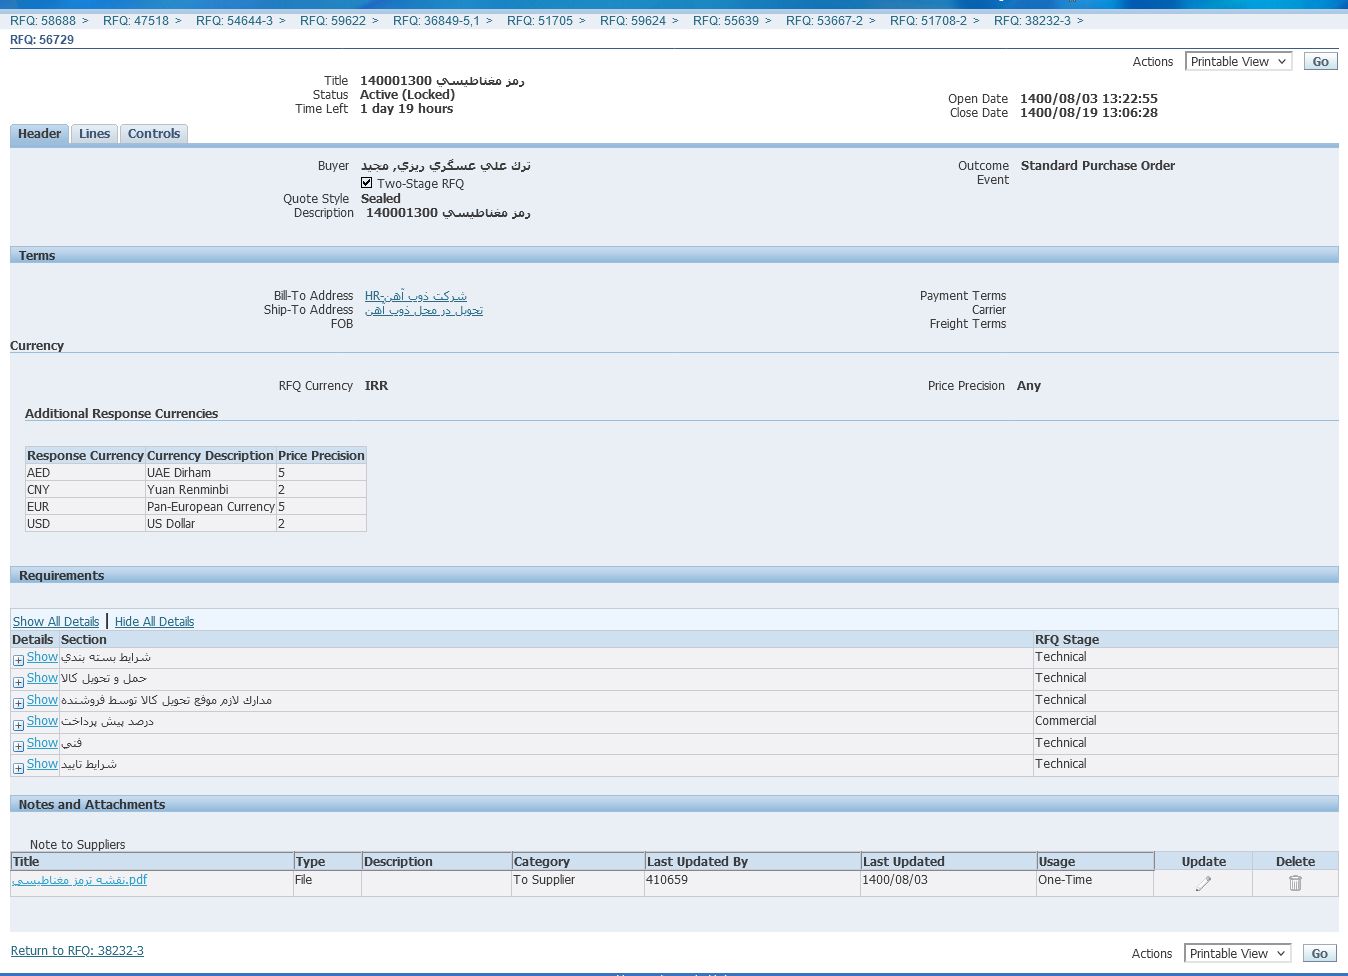Click Return to RFQ: 38232-3 link
Image resolution: width=1348 pixels, height=976 pixels.
[x=77, y=951]
